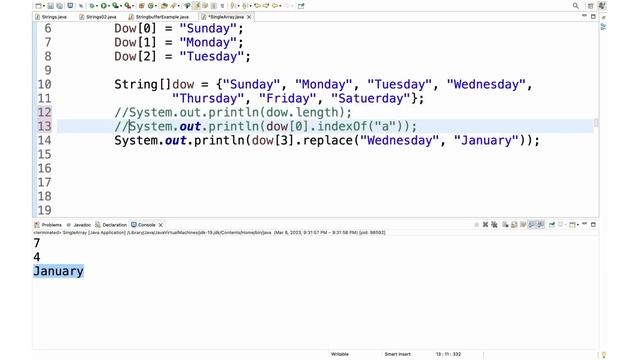
Task: Open the Display Selected Console dropdown
Action: click(566, 224)
